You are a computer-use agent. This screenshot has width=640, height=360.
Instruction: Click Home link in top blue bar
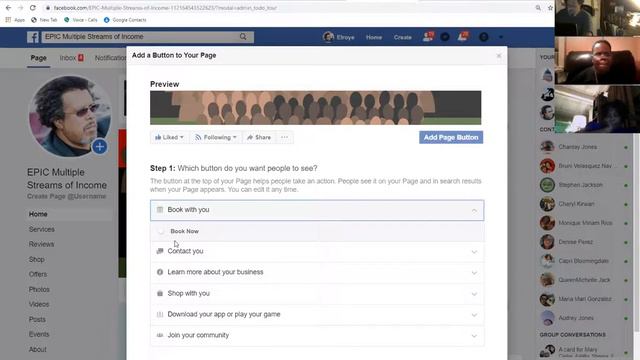tap(374, 37)
